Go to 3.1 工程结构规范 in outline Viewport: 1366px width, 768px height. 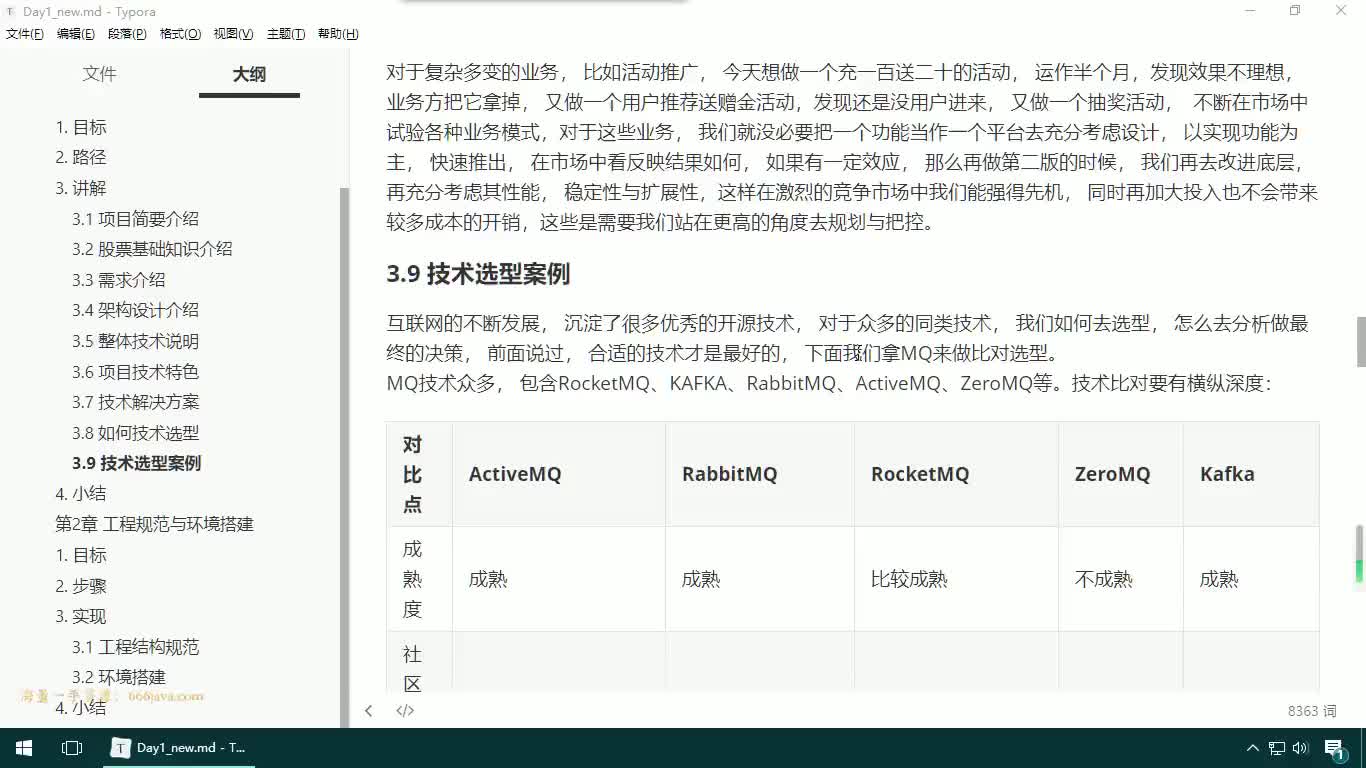point(135,647)
